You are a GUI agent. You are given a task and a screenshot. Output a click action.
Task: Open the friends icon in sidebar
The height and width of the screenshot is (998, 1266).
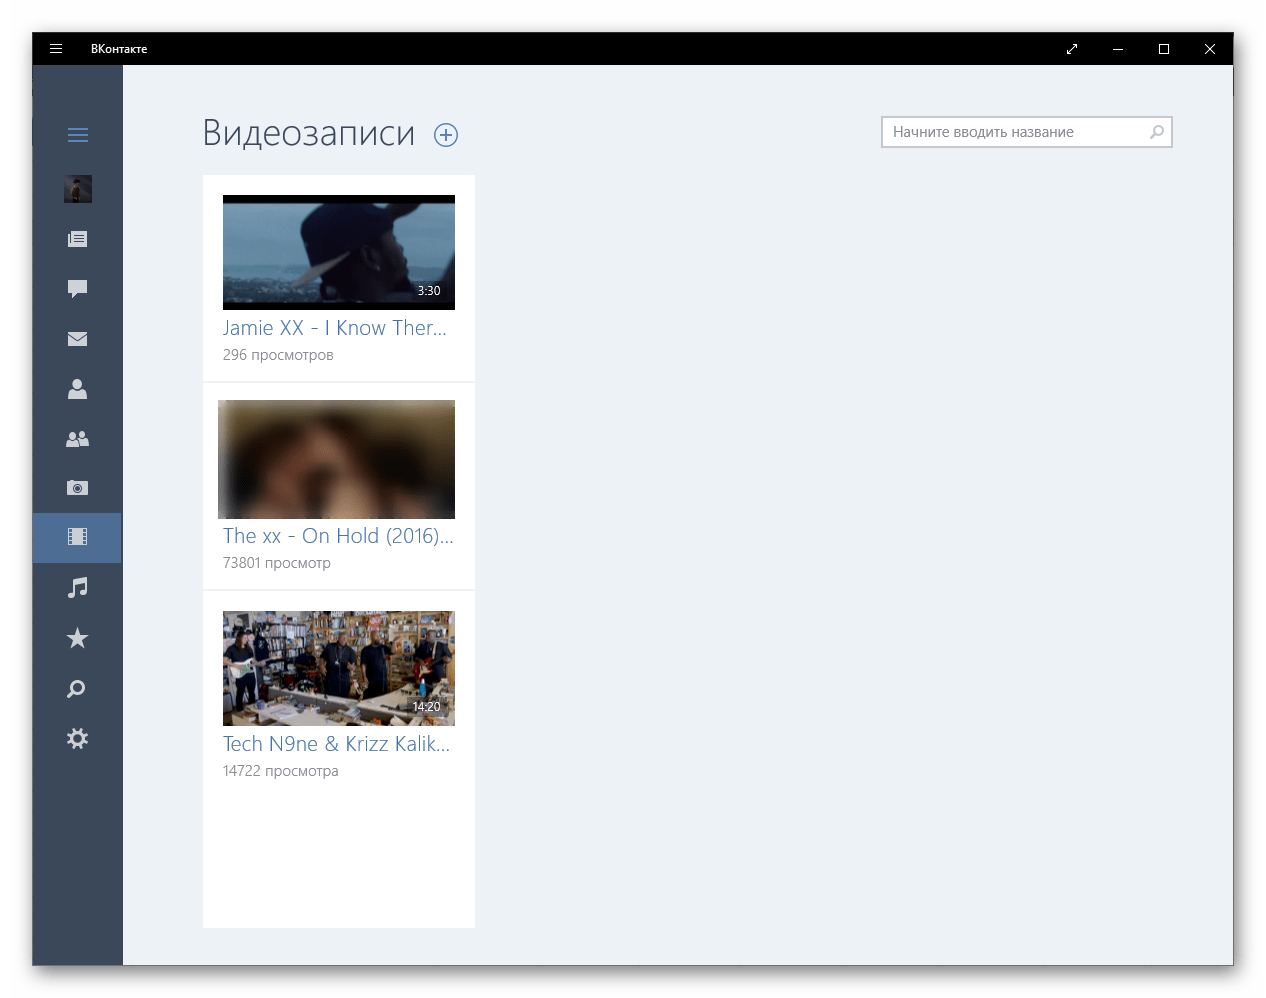coord(78,389)
